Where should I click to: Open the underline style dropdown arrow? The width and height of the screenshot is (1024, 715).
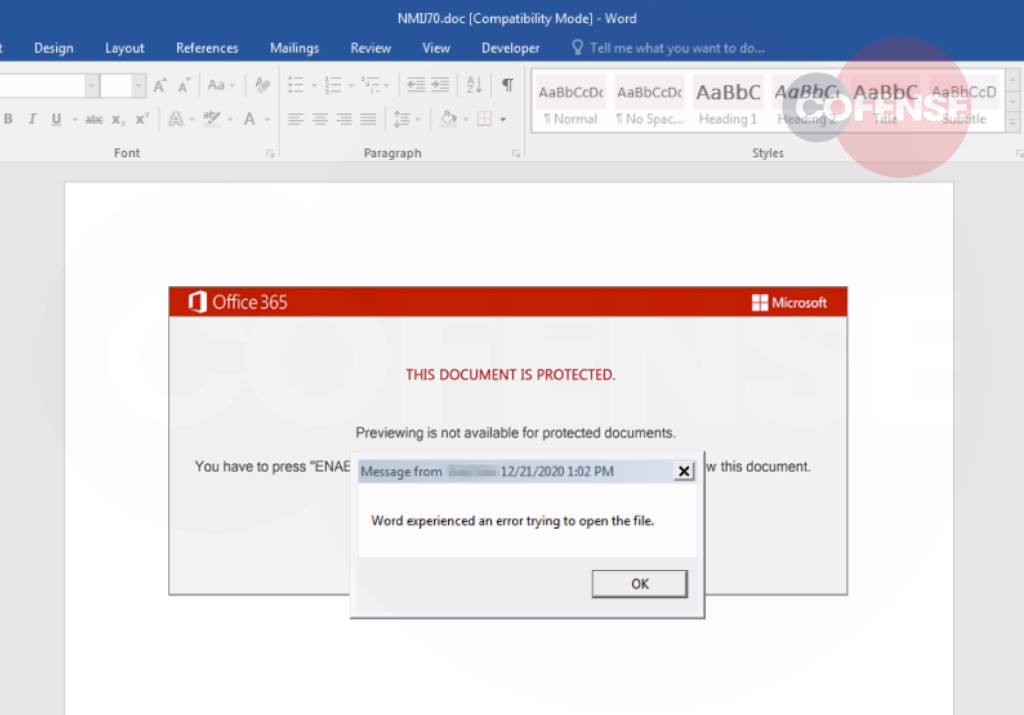tap(75, 119)
